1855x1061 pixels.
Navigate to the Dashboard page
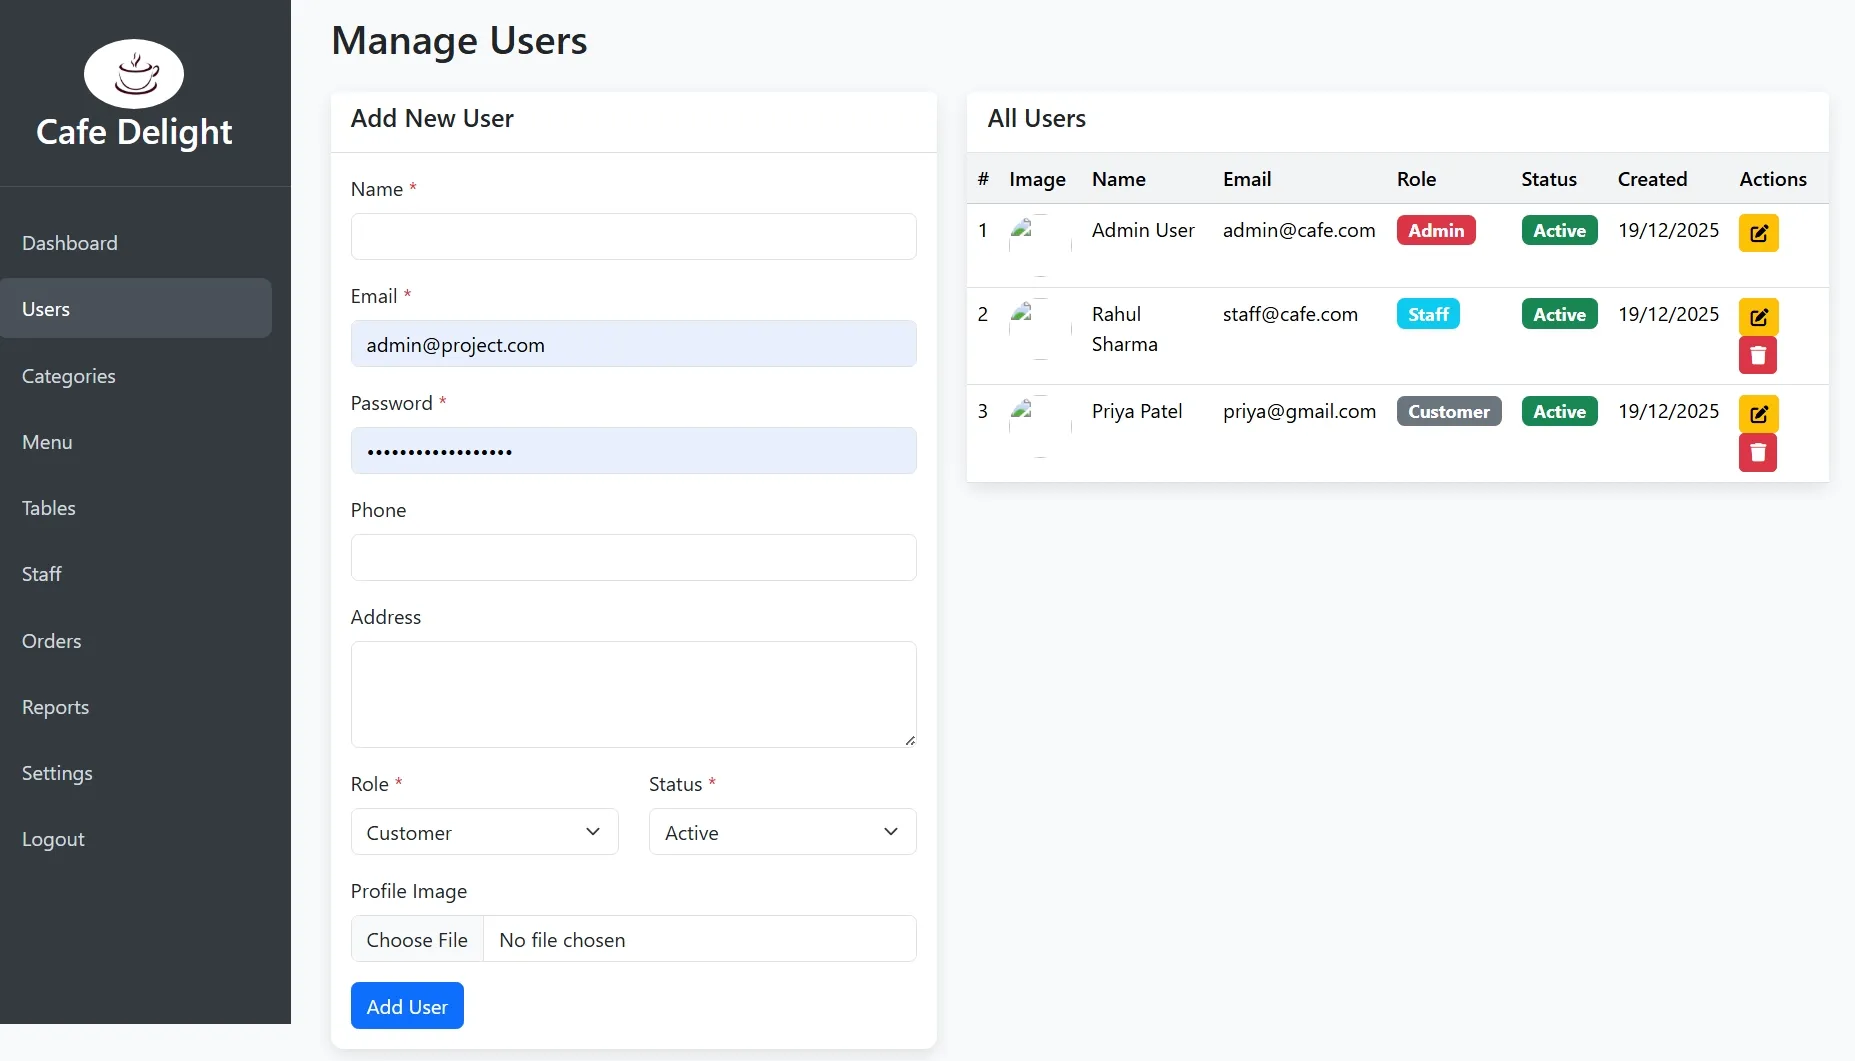[69, 242]
